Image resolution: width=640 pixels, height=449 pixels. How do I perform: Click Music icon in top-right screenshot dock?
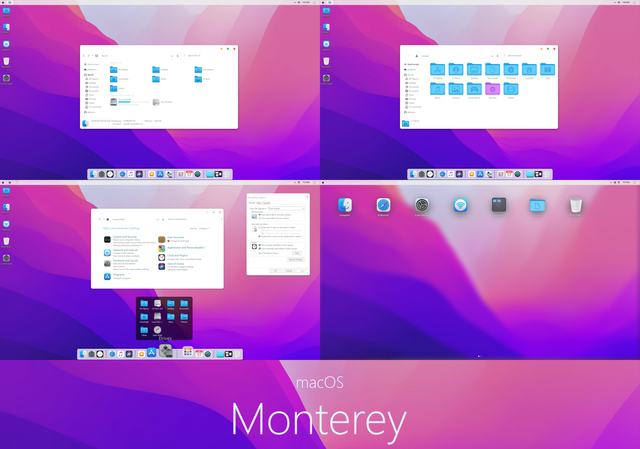pyautogui.click(x=451, y=174)
